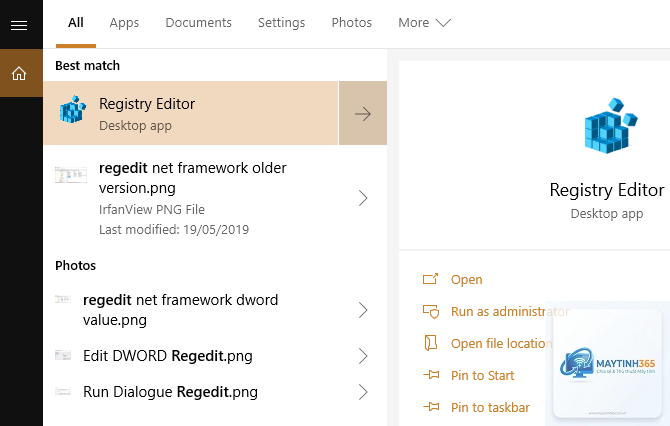Switch to the Apps tab

coord(124,23)
